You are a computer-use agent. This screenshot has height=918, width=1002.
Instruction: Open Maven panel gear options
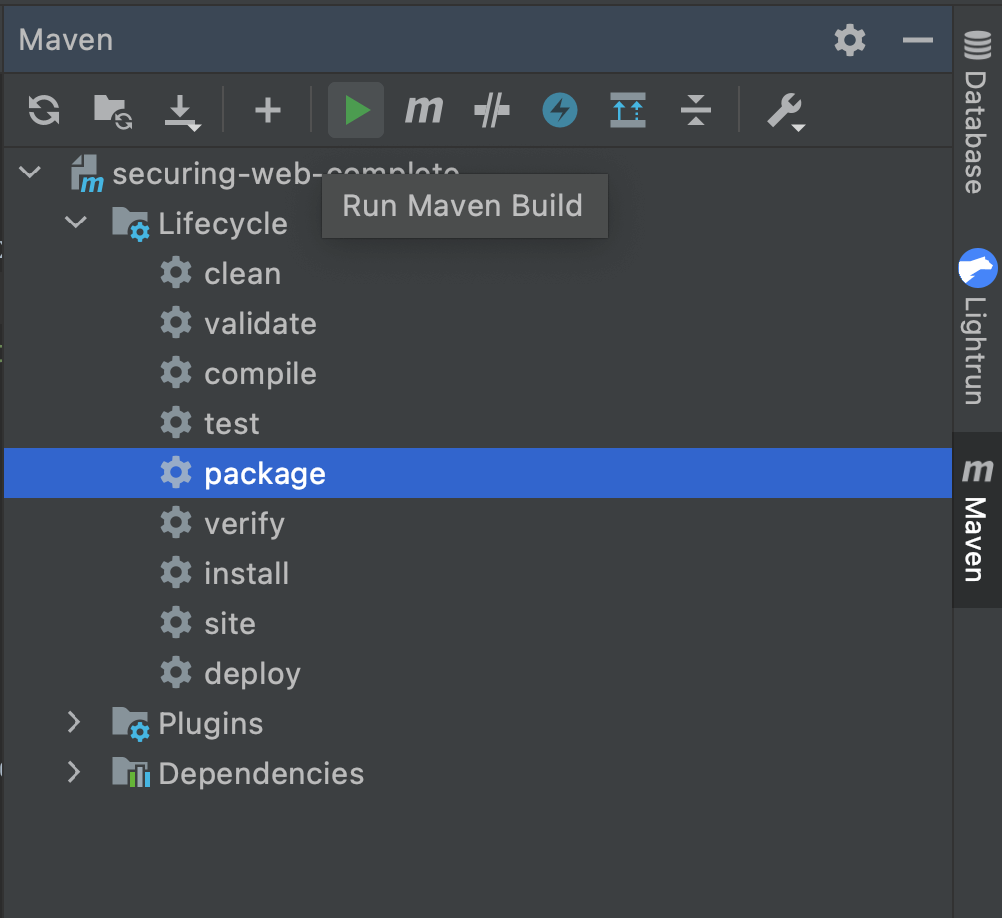coord(850,40)
